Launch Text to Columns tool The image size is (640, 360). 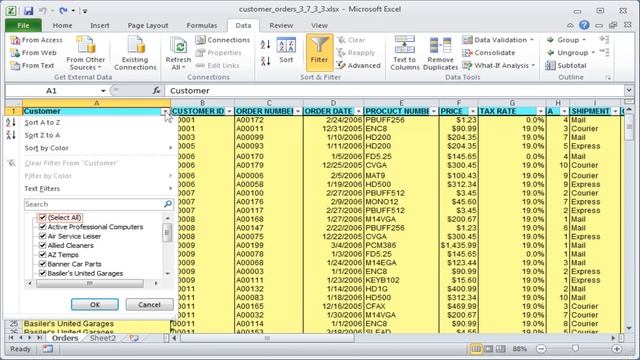pos(404,53)
